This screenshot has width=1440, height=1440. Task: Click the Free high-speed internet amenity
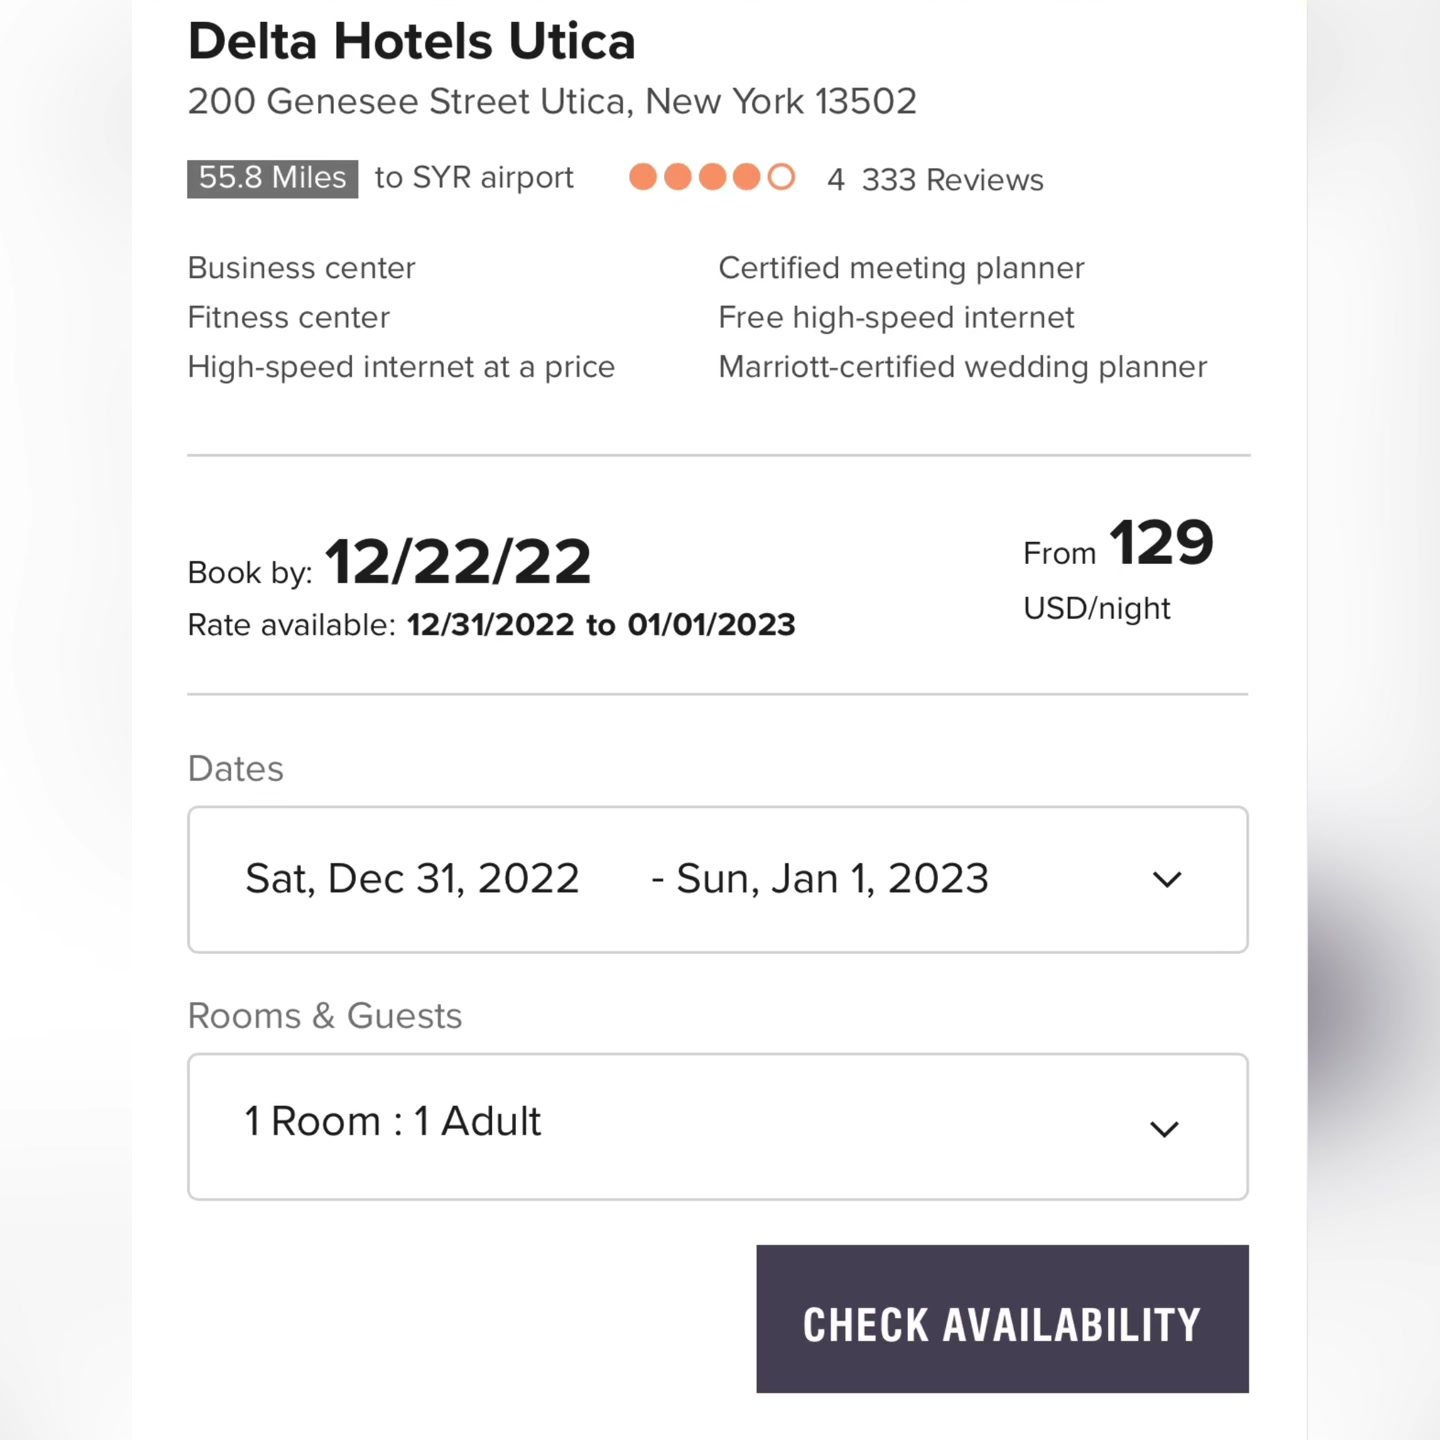coord(896,318)
